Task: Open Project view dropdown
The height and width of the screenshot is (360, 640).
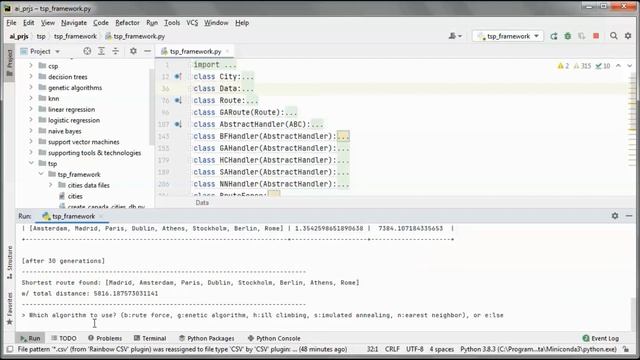Action: [x=41, y=51]
